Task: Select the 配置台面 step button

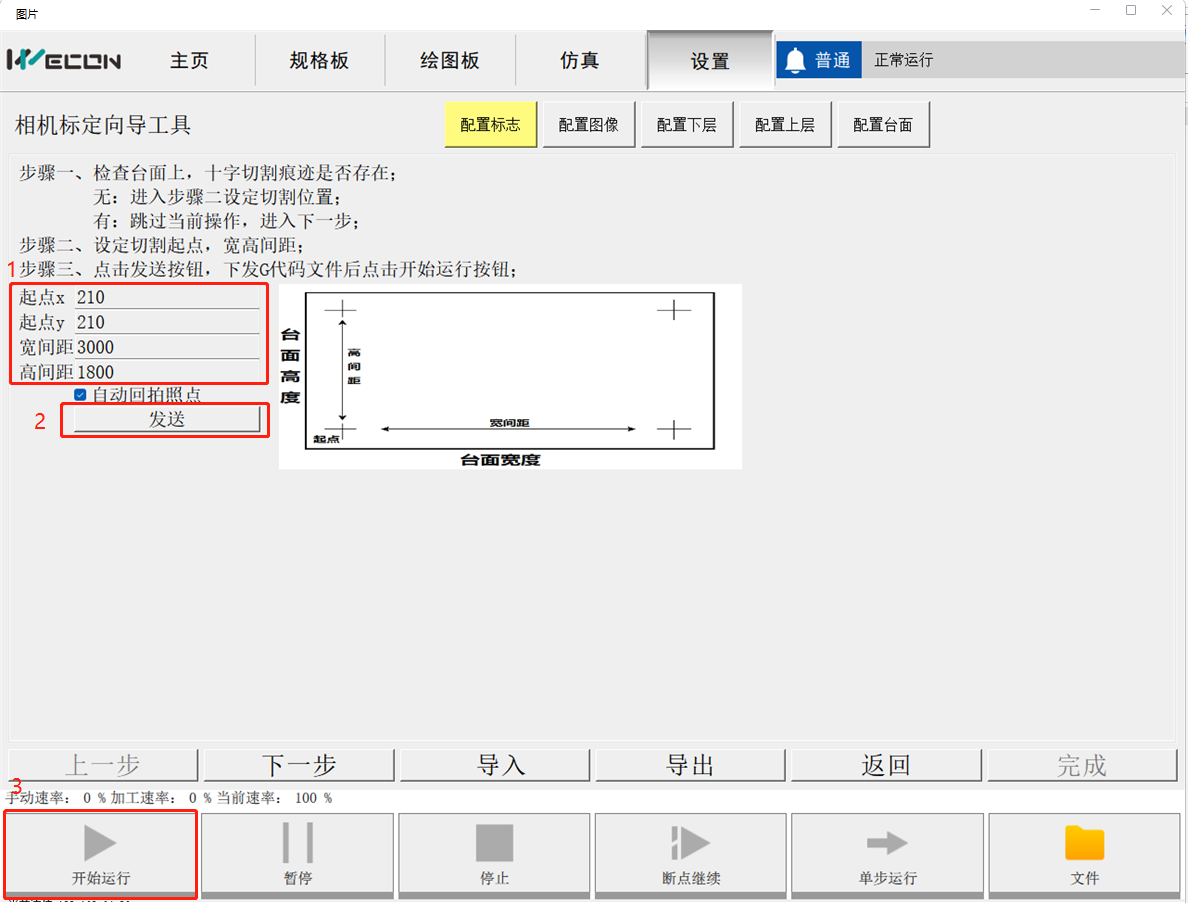Action: coord(883,125)
